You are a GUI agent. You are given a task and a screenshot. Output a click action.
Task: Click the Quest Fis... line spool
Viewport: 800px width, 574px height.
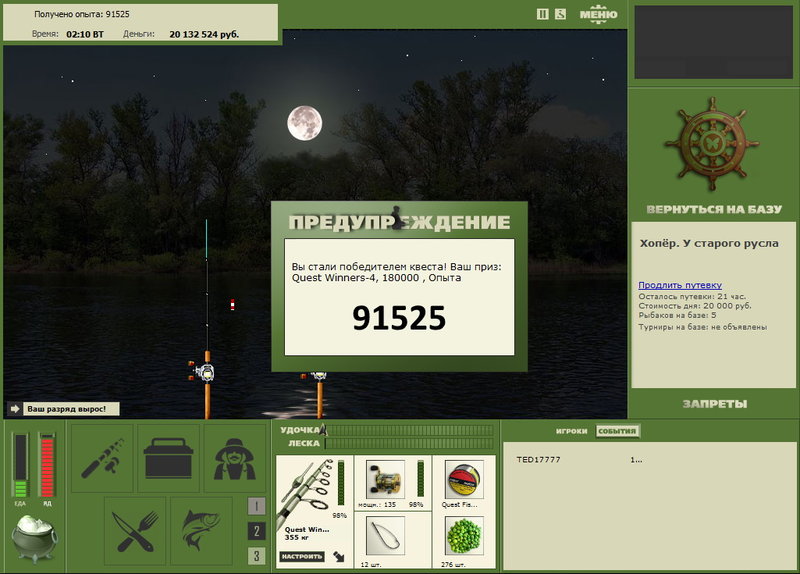464,480
